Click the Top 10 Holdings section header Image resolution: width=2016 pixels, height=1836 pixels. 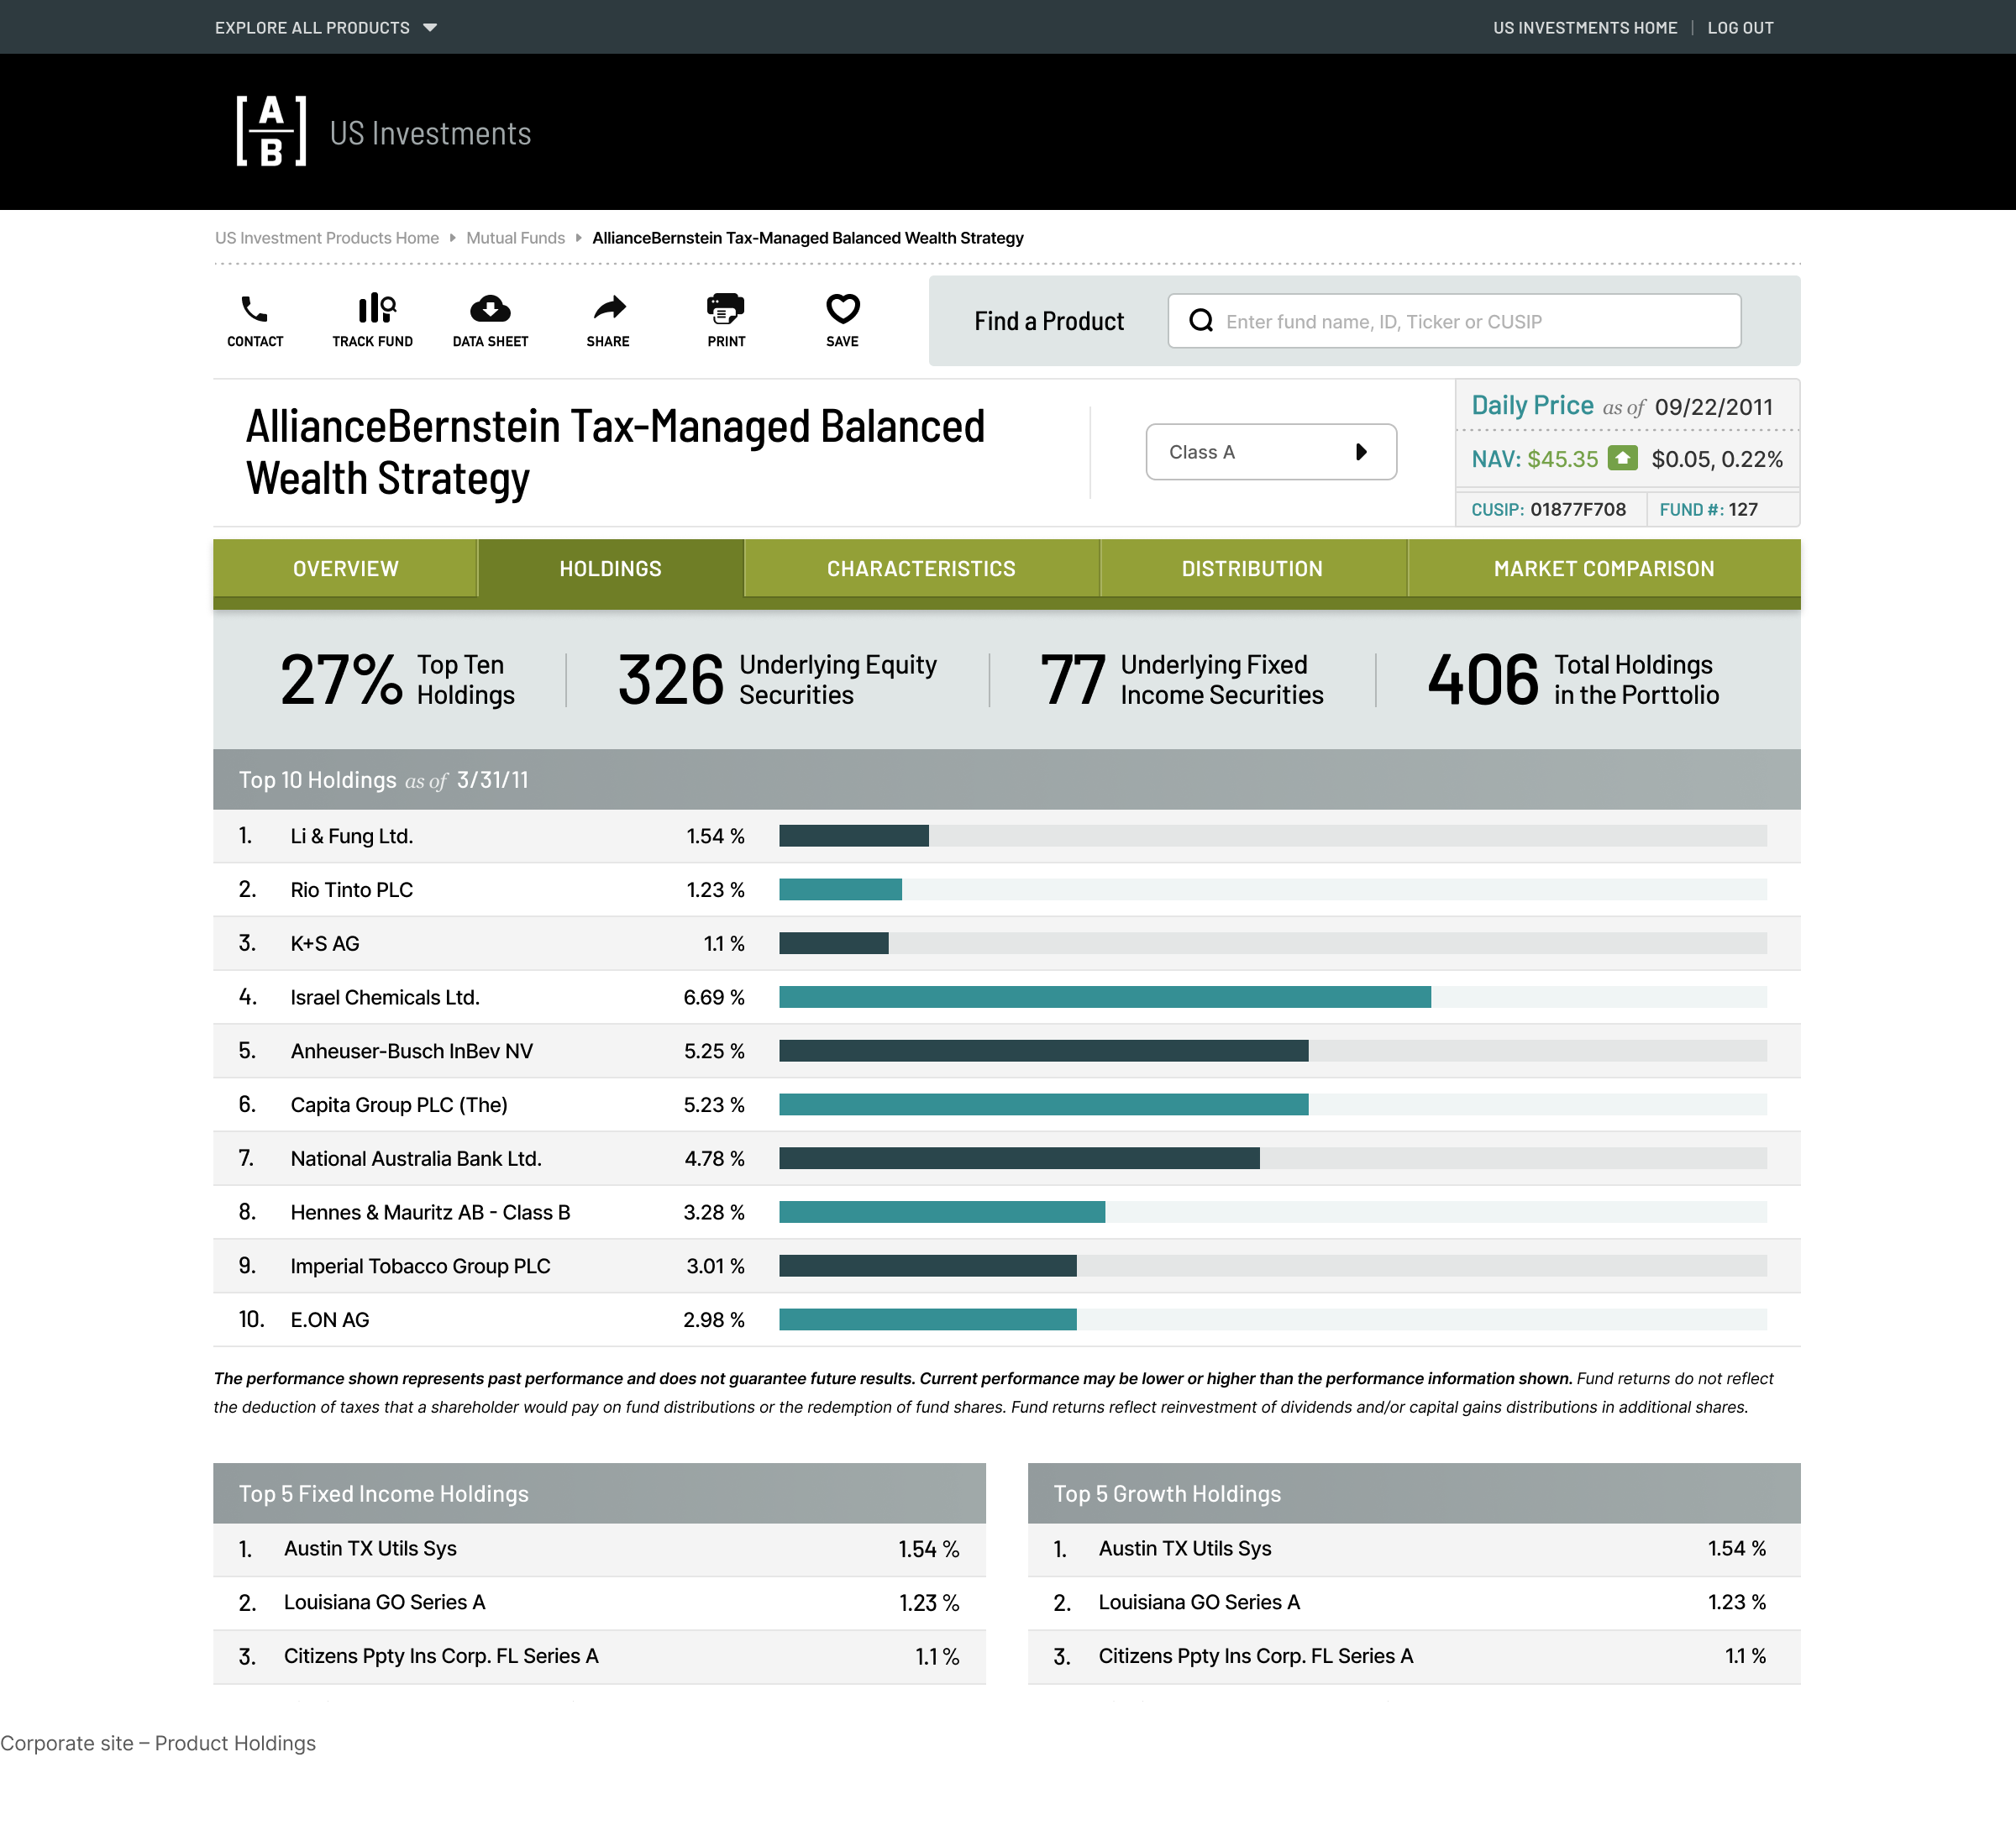(x=1006, y=780)
